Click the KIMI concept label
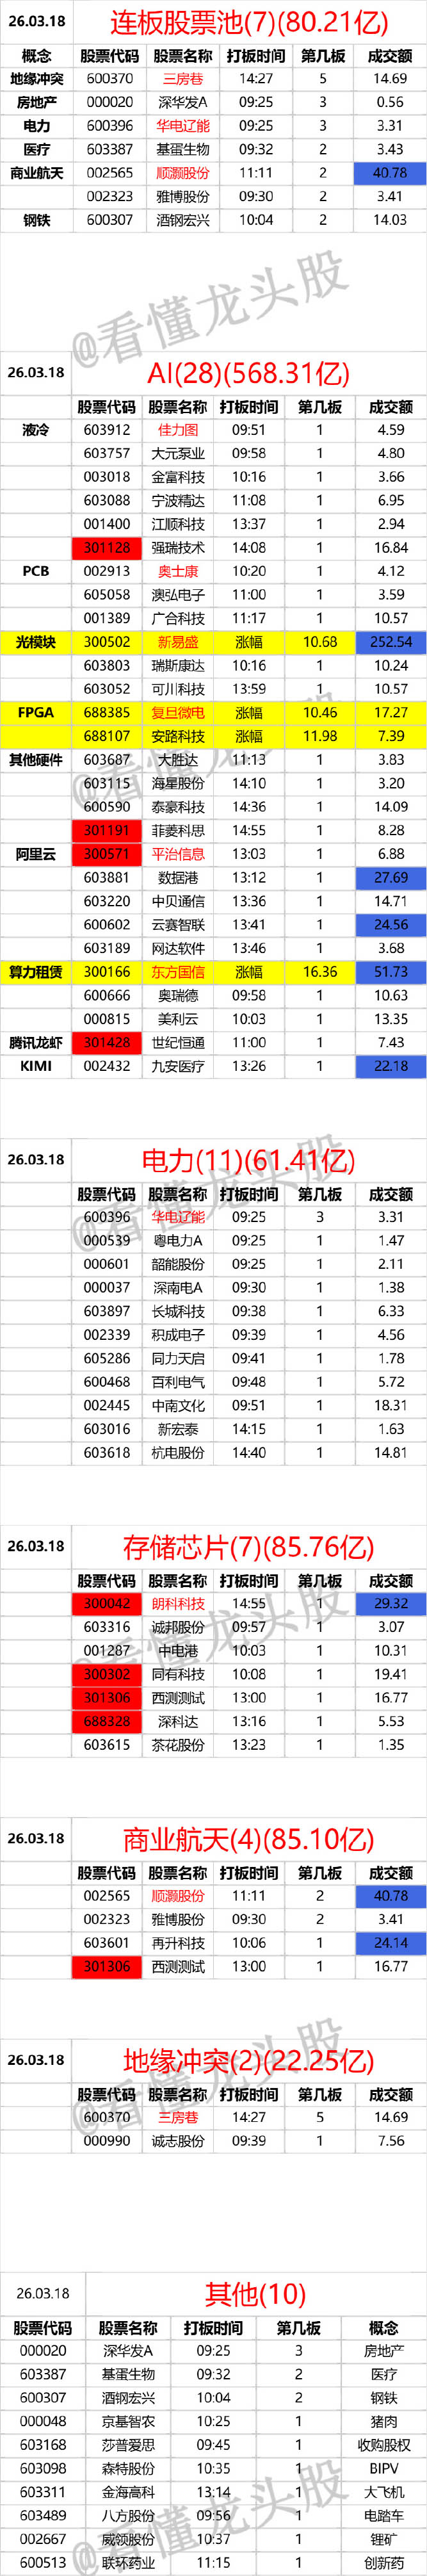427x2576 pixels. [x=36, y=1066]
